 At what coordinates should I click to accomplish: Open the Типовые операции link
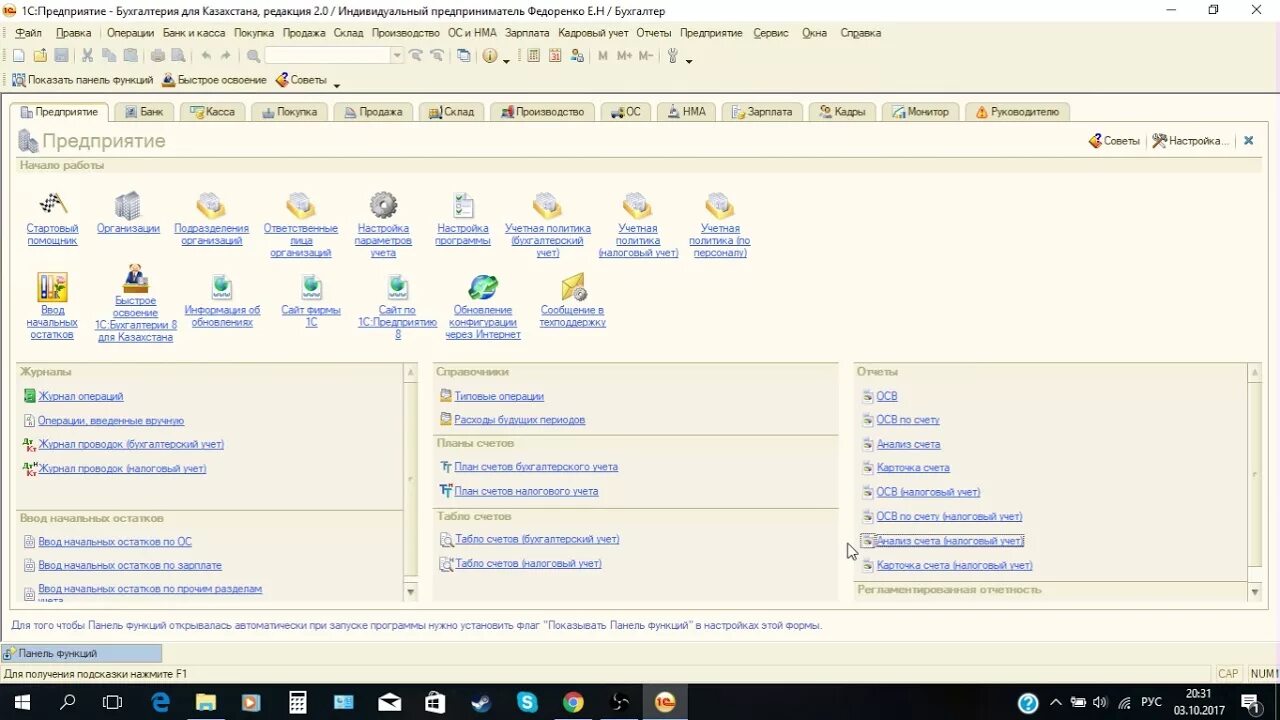[499, 397]
